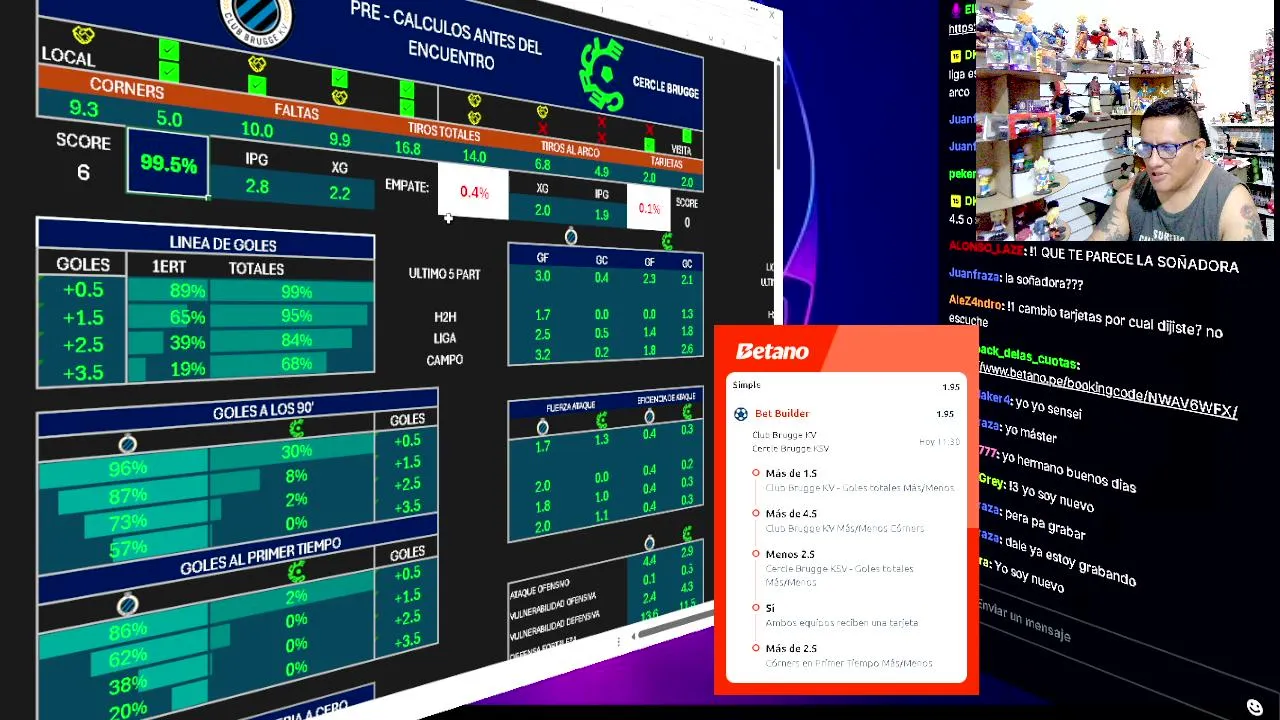
Task: Click the GOLES A LOS 90' header
Action: pyautogui.click(x=263, y=411)
